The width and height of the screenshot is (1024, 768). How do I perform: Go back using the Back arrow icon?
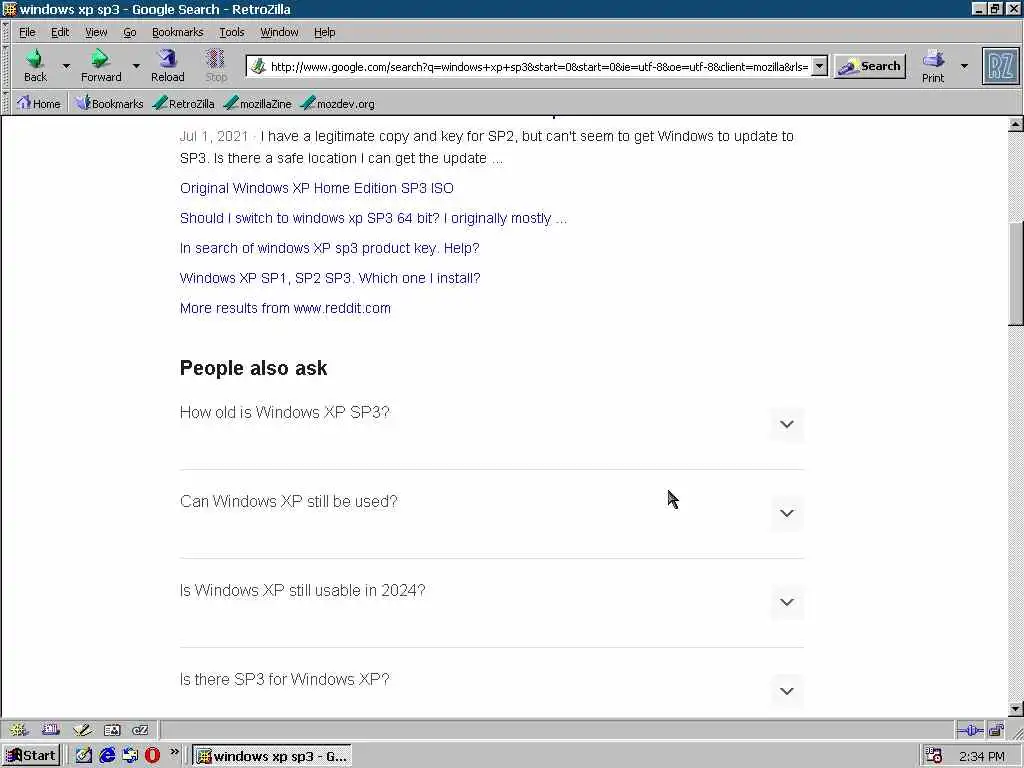tap(35, 60)
